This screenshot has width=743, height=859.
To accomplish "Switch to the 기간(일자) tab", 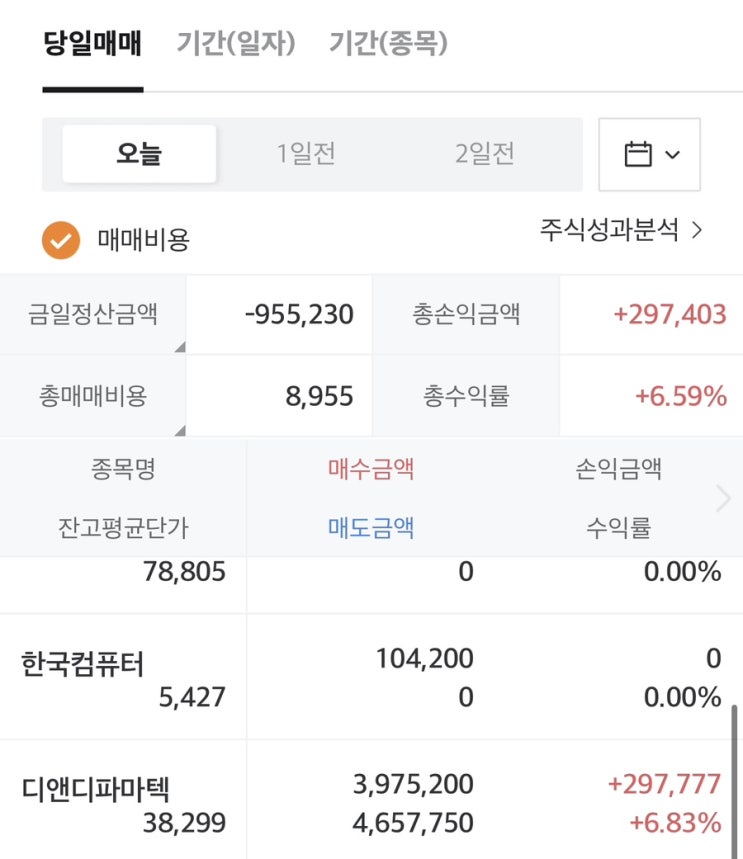I will pos(236,44).
